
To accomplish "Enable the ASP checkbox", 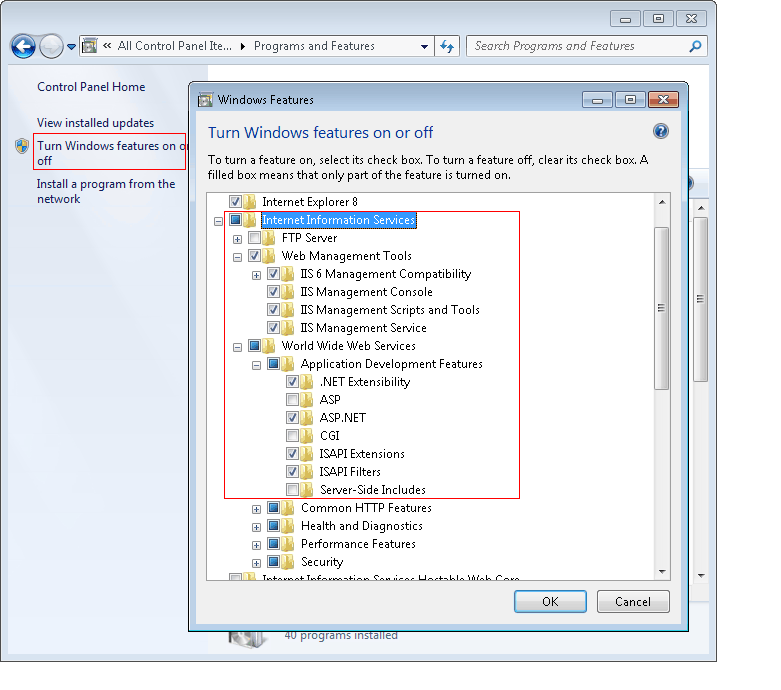I will (x=292, y=400).
